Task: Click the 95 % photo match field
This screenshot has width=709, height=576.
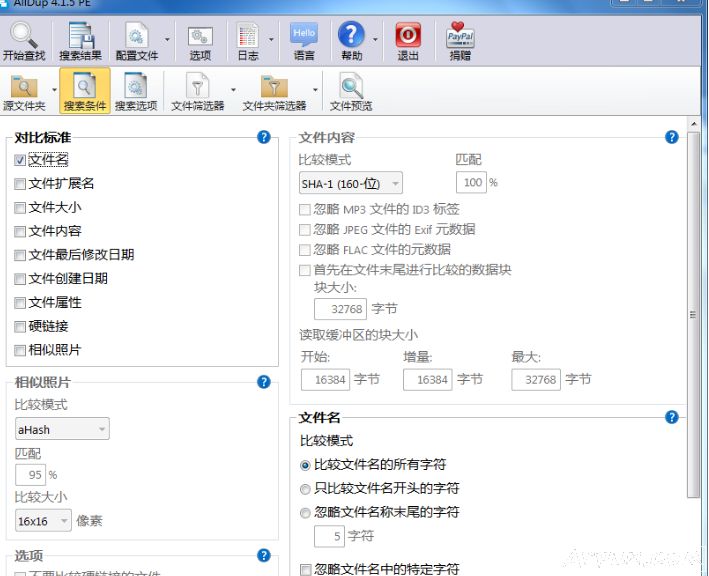Action: click(31, 475)
